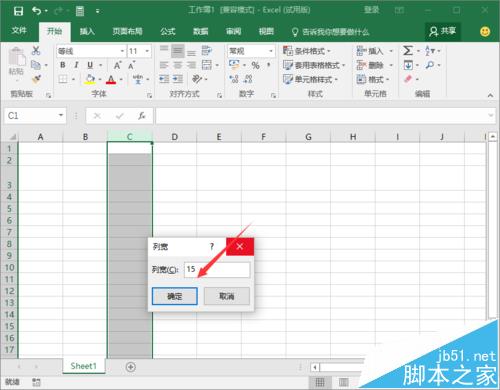Open the File tab
This screenshot has width=500, height=390.
pos(19,31)
